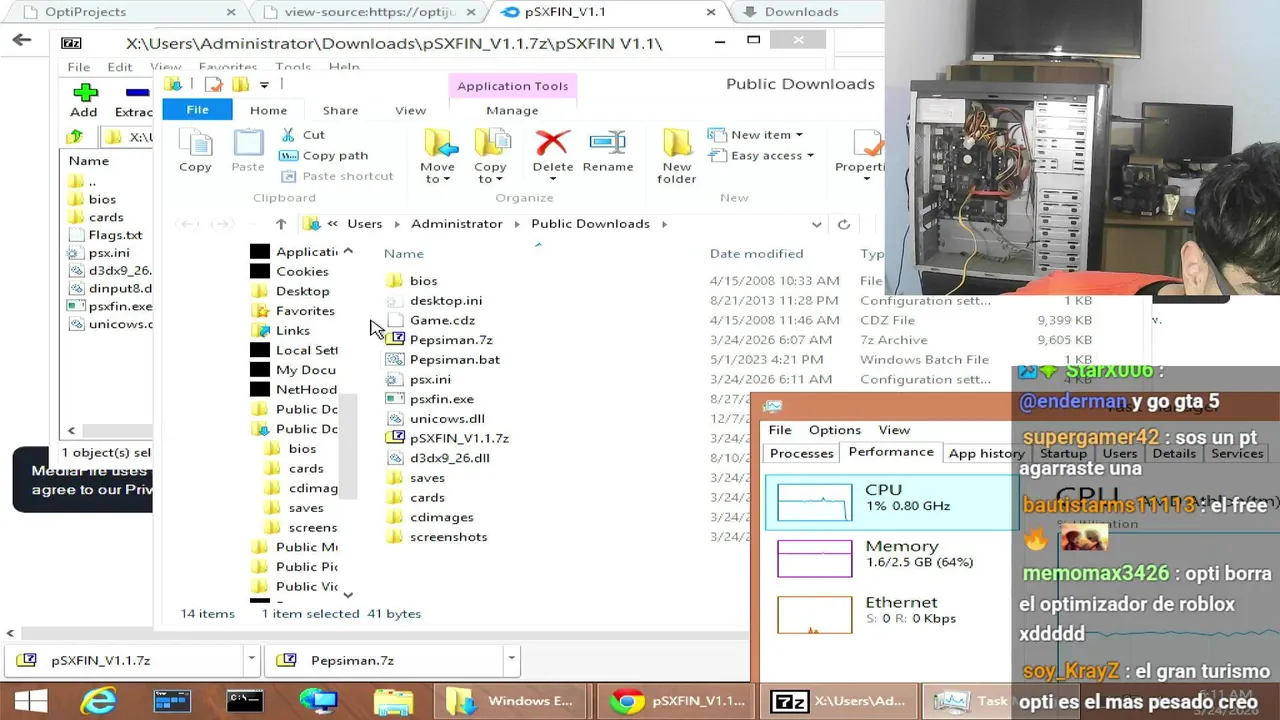Click the 7-Zip parent folder up icon
1280x720 pixels.
coord(75,136)
